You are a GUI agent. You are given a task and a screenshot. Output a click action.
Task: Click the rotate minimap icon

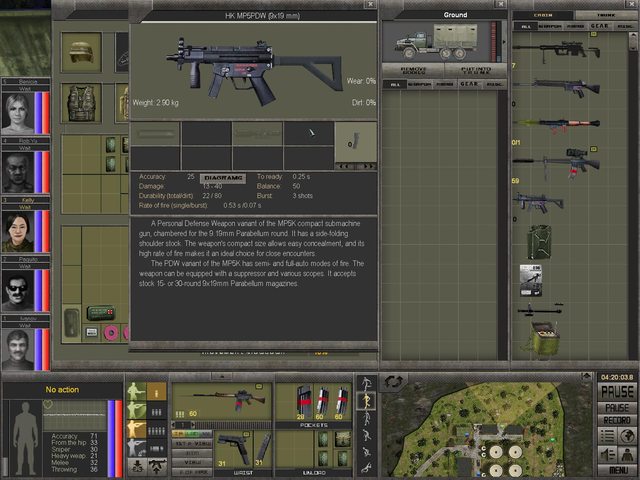pos(393,382)
